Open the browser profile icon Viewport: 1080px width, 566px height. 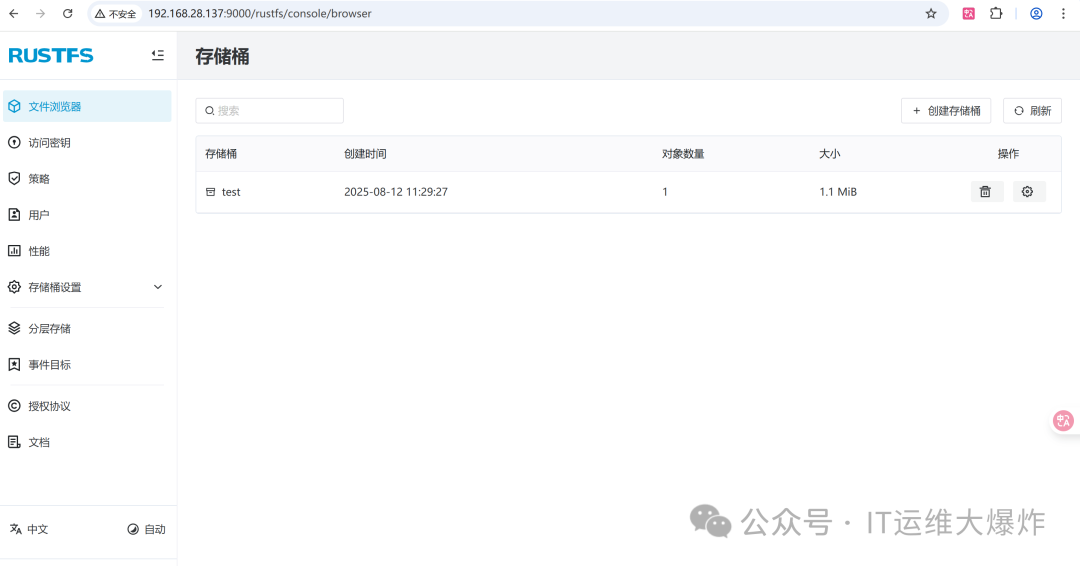coord(1036,14)
